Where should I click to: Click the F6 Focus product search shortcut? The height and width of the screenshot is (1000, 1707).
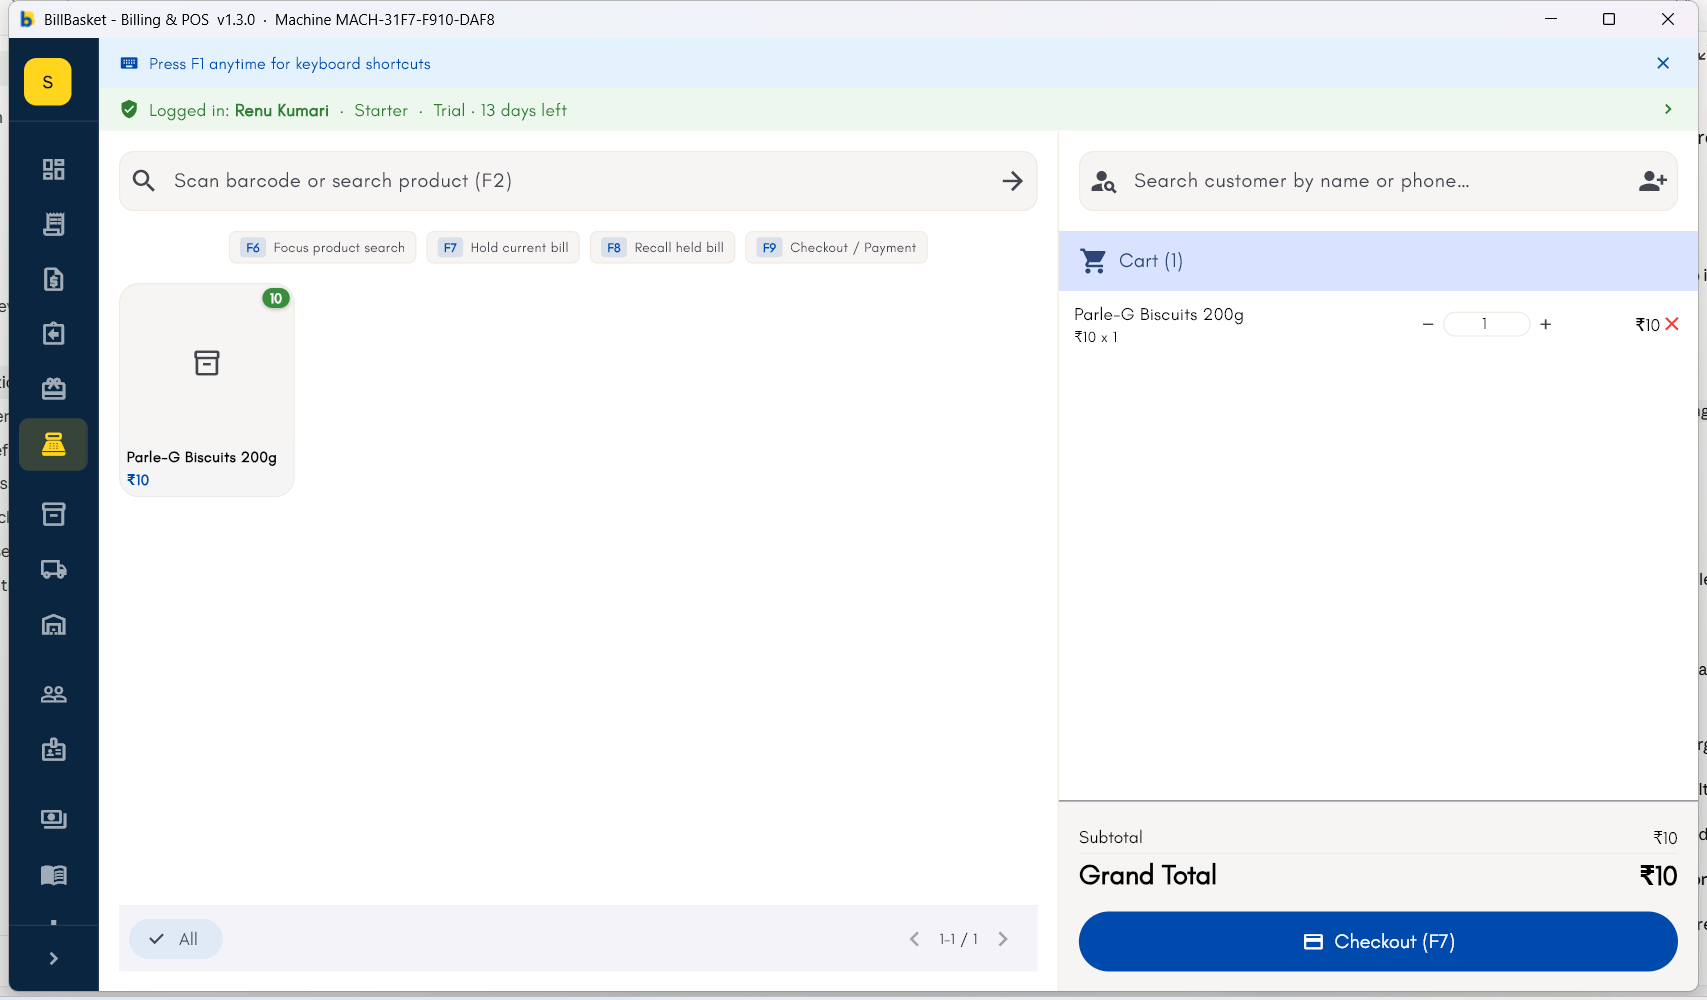[x=322, y=248]
